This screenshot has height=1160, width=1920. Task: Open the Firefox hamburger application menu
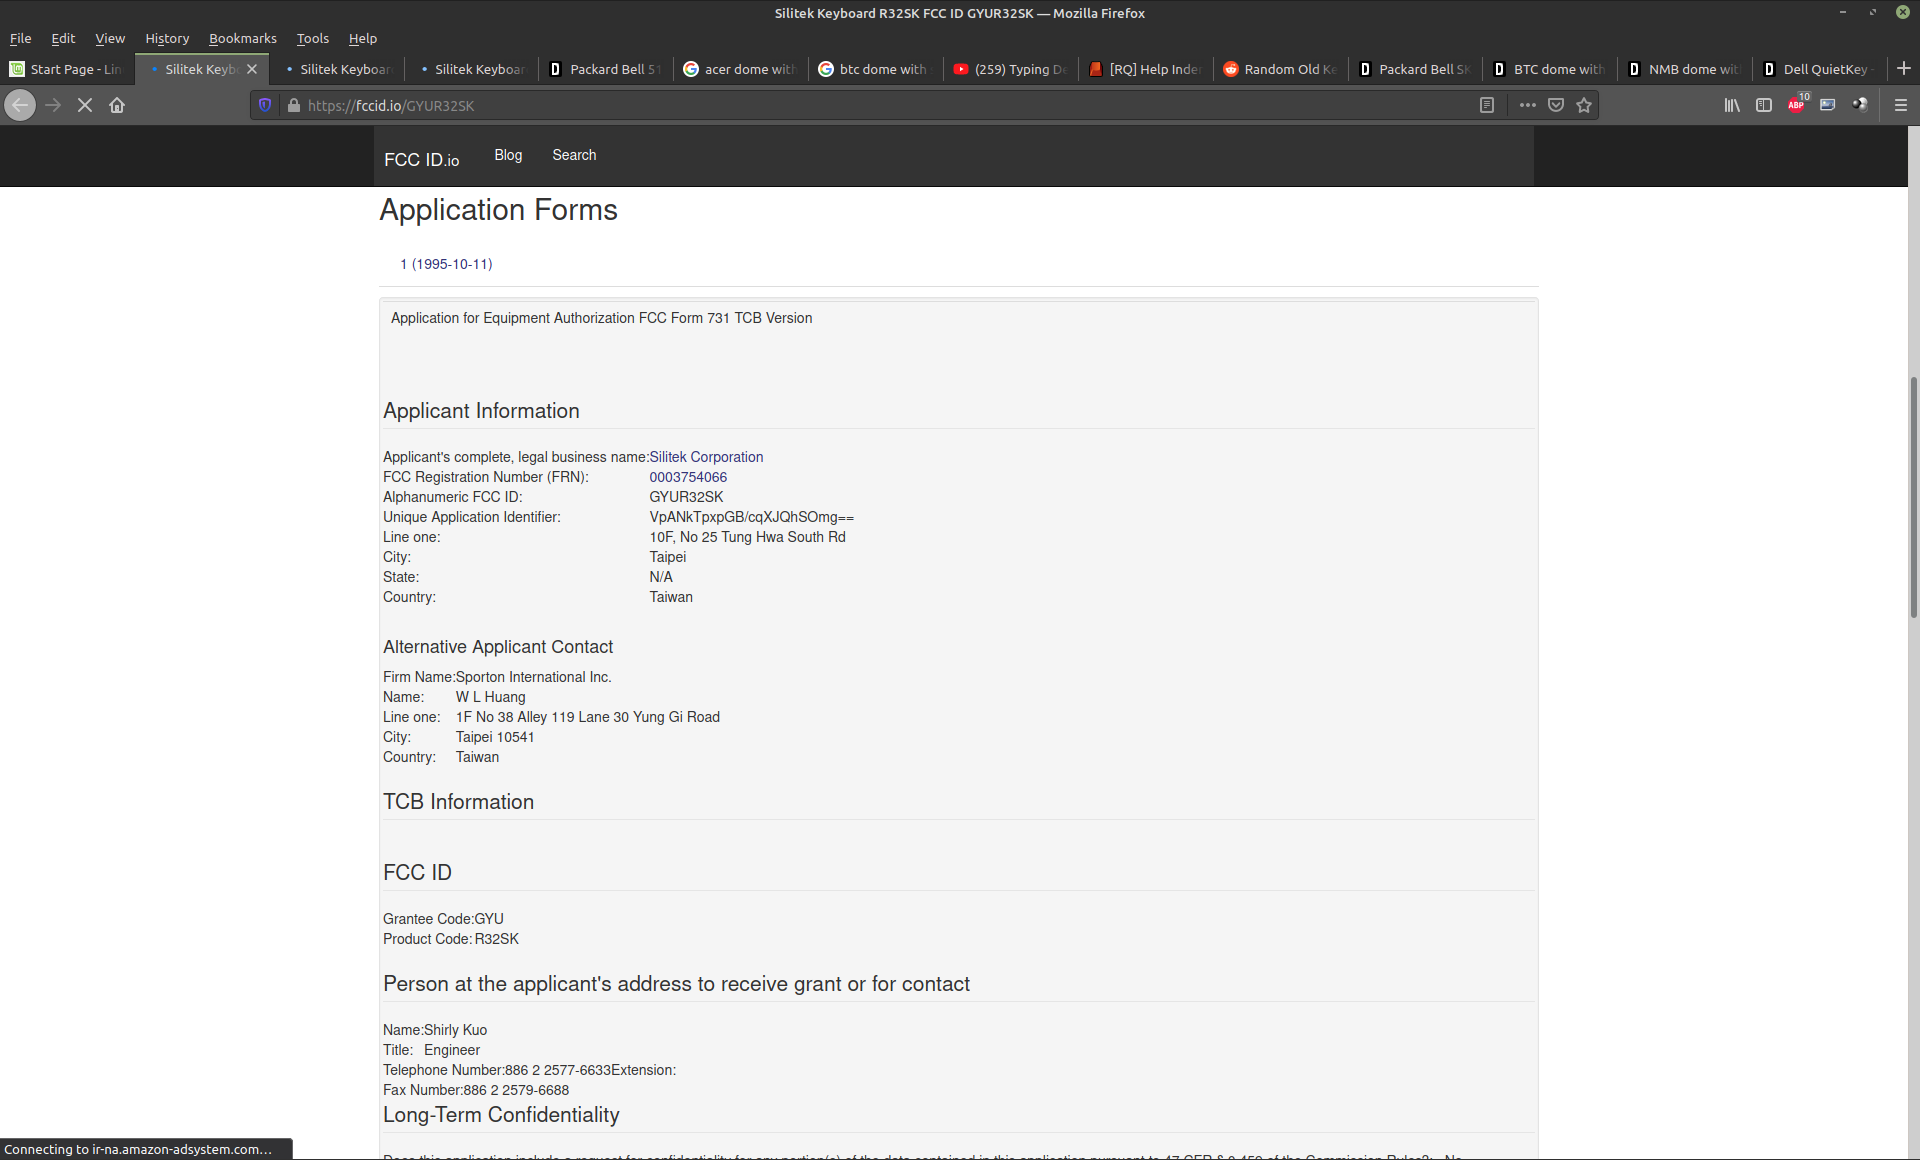[1900, 104]
